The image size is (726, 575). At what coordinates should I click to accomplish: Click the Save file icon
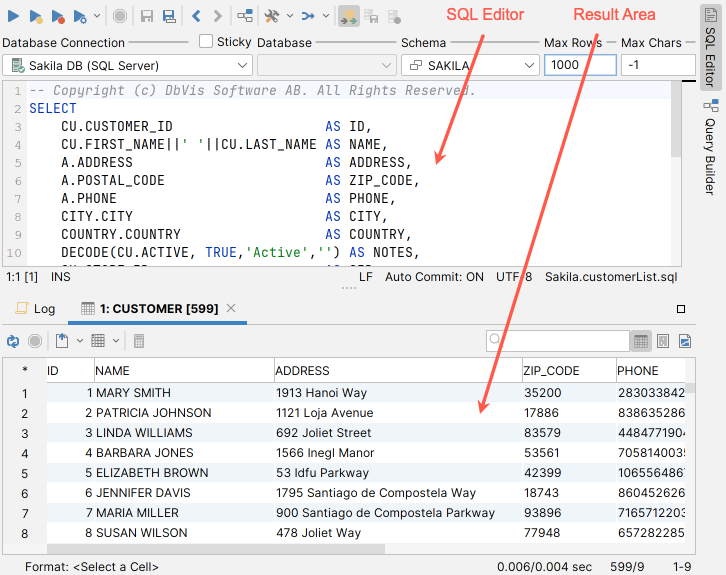[147, 16]
